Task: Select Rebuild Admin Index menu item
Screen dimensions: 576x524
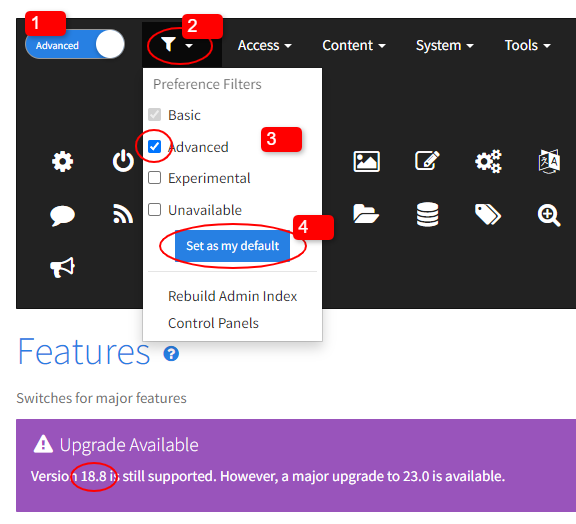Action: coord(232,296)
